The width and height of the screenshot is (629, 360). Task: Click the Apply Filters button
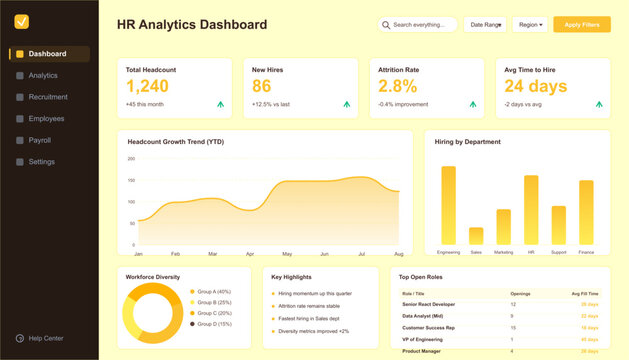tap(582, 24)
